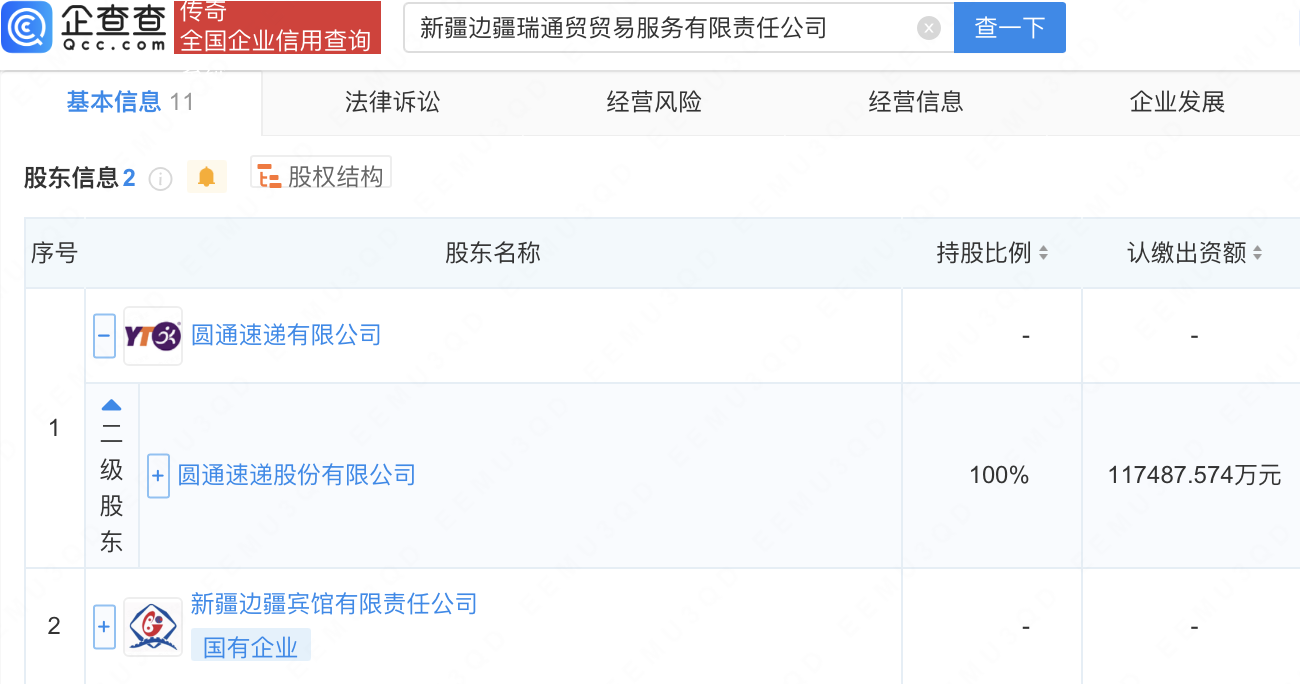1300x684 pixels.
Task: Expand the 新疆边疆宾馆有限责任公司 row
Action: 105,627
